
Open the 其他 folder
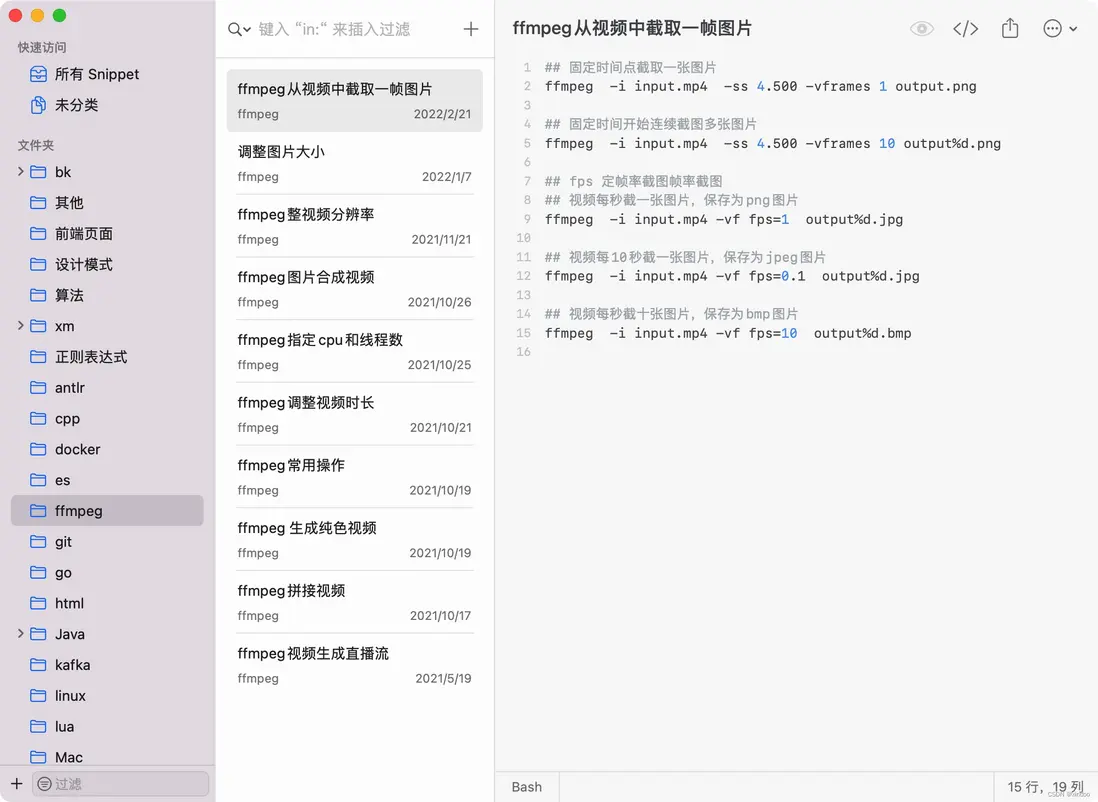[x=107, y=202]
